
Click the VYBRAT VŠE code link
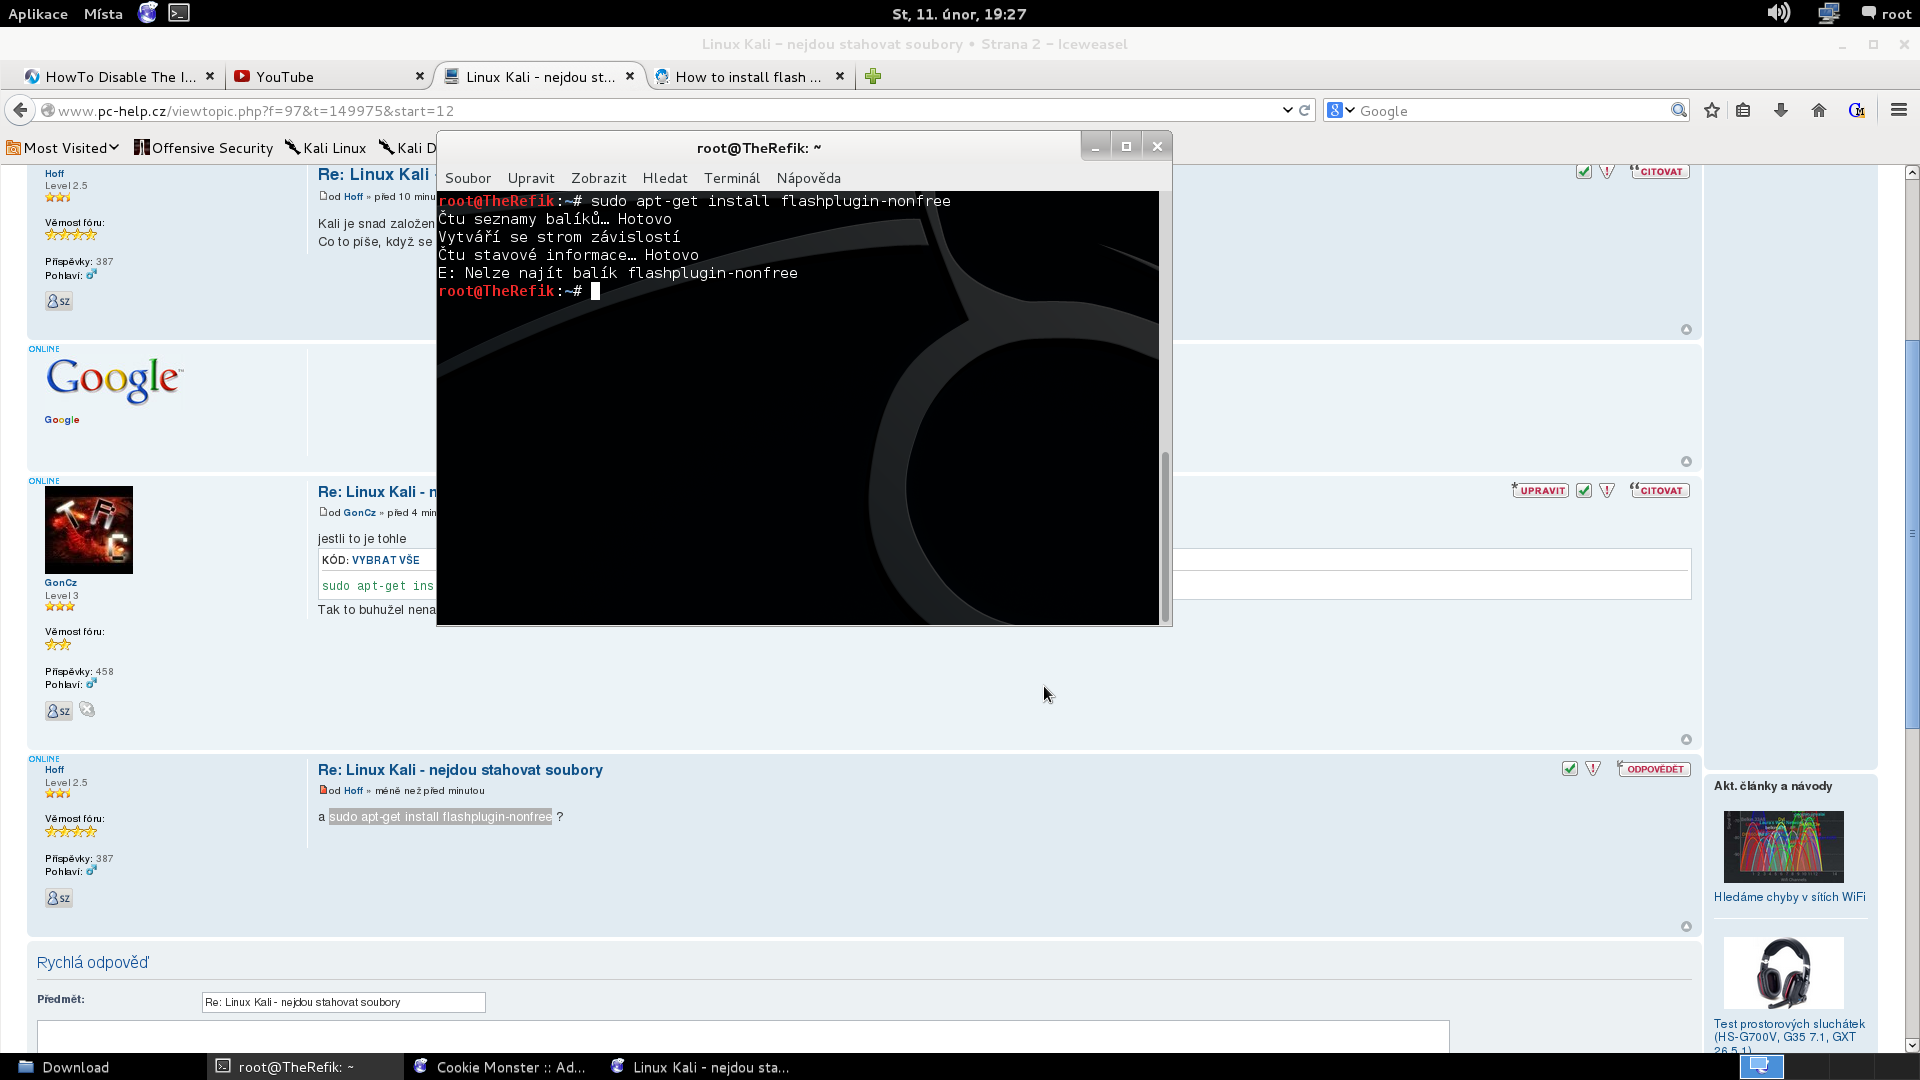[385, 560]
